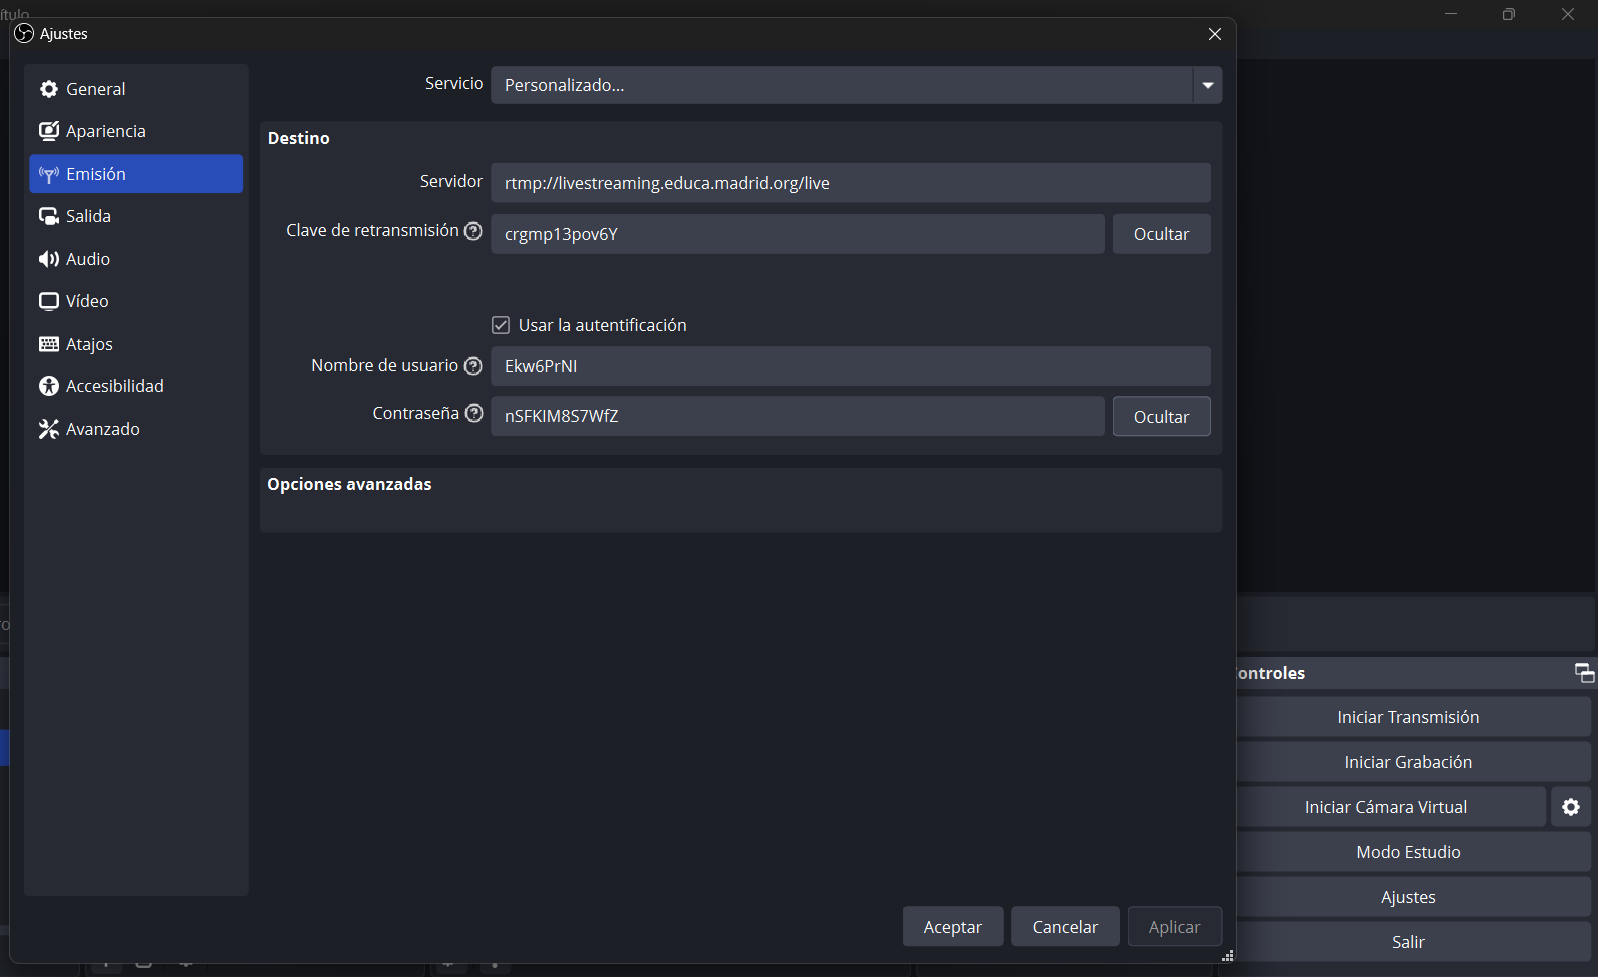
Task: Click the Apariencia icon in the sidebar
Action: [48, 131]
